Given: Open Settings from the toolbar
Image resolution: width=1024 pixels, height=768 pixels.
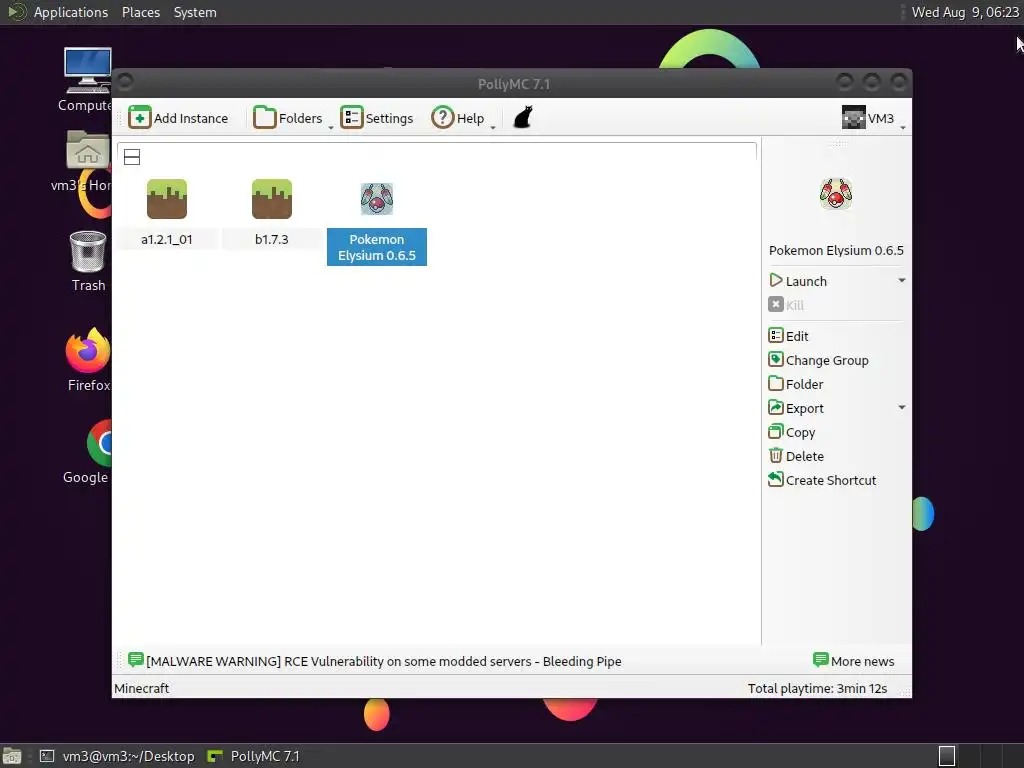Looking at the screenshot, I should (x=377, y=118).
